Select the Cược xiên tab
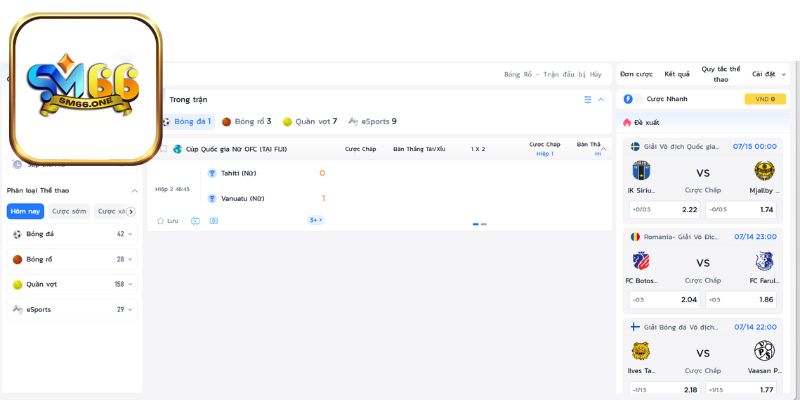This screenshot has width=800, height=400. [111, 211]
